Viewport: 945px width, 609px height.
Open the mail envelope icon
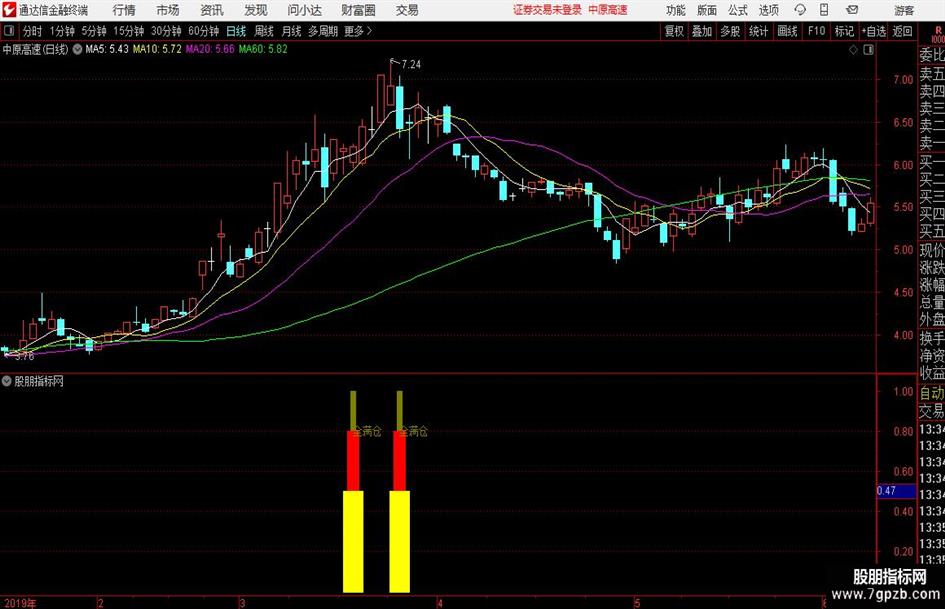click(x=852, y=10)
